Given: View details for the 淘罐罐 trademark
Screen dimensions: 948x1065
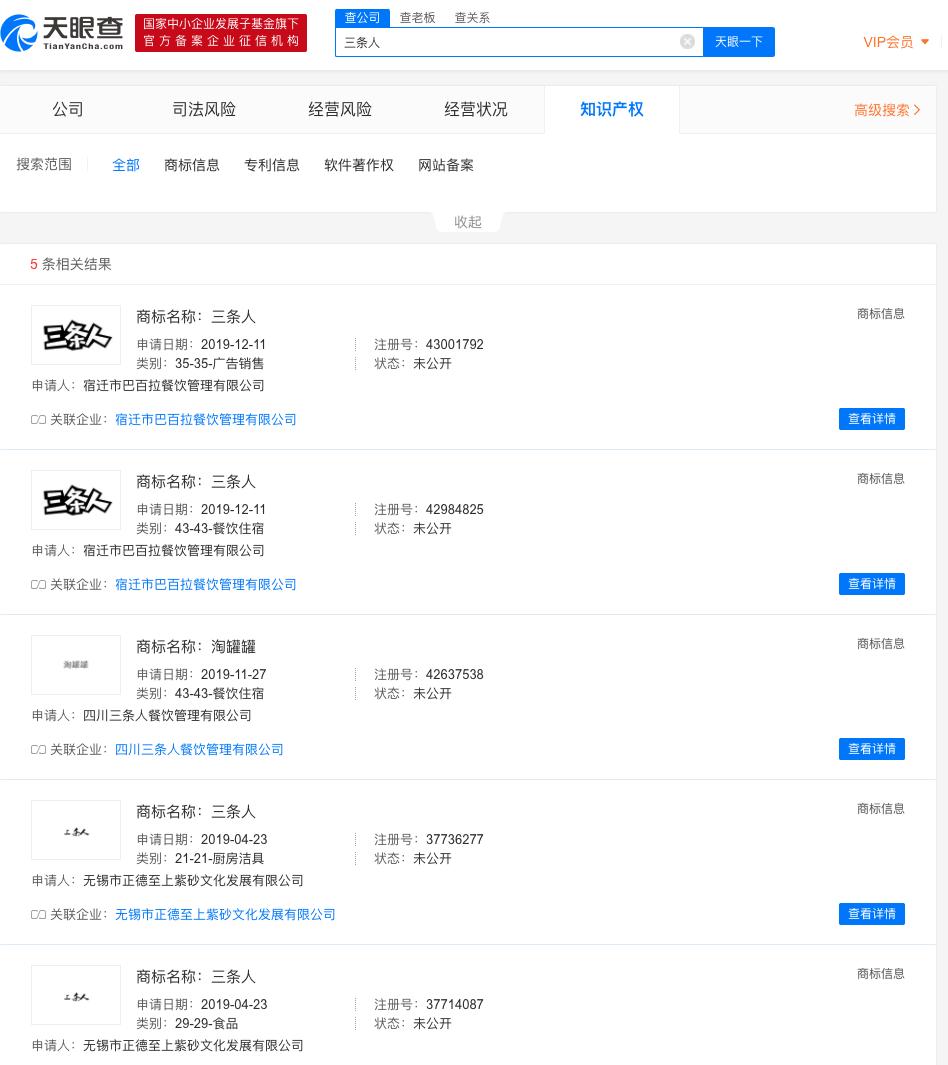Looking at the screenshot, I should point(871,749).
